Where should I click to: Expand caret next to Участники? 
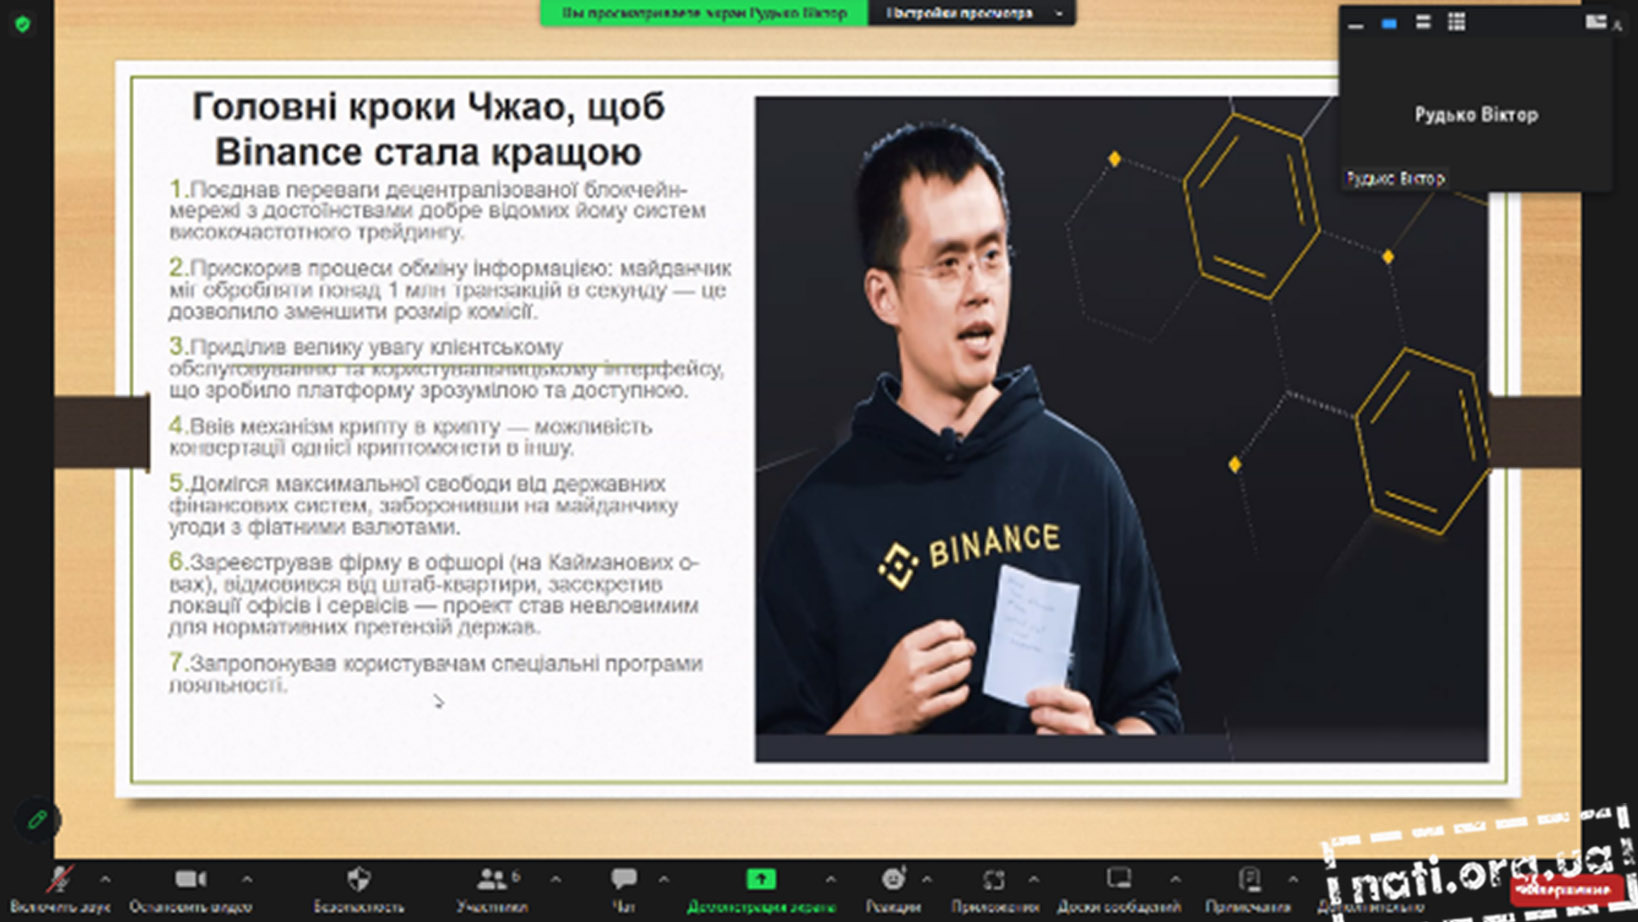click(555, 879)
